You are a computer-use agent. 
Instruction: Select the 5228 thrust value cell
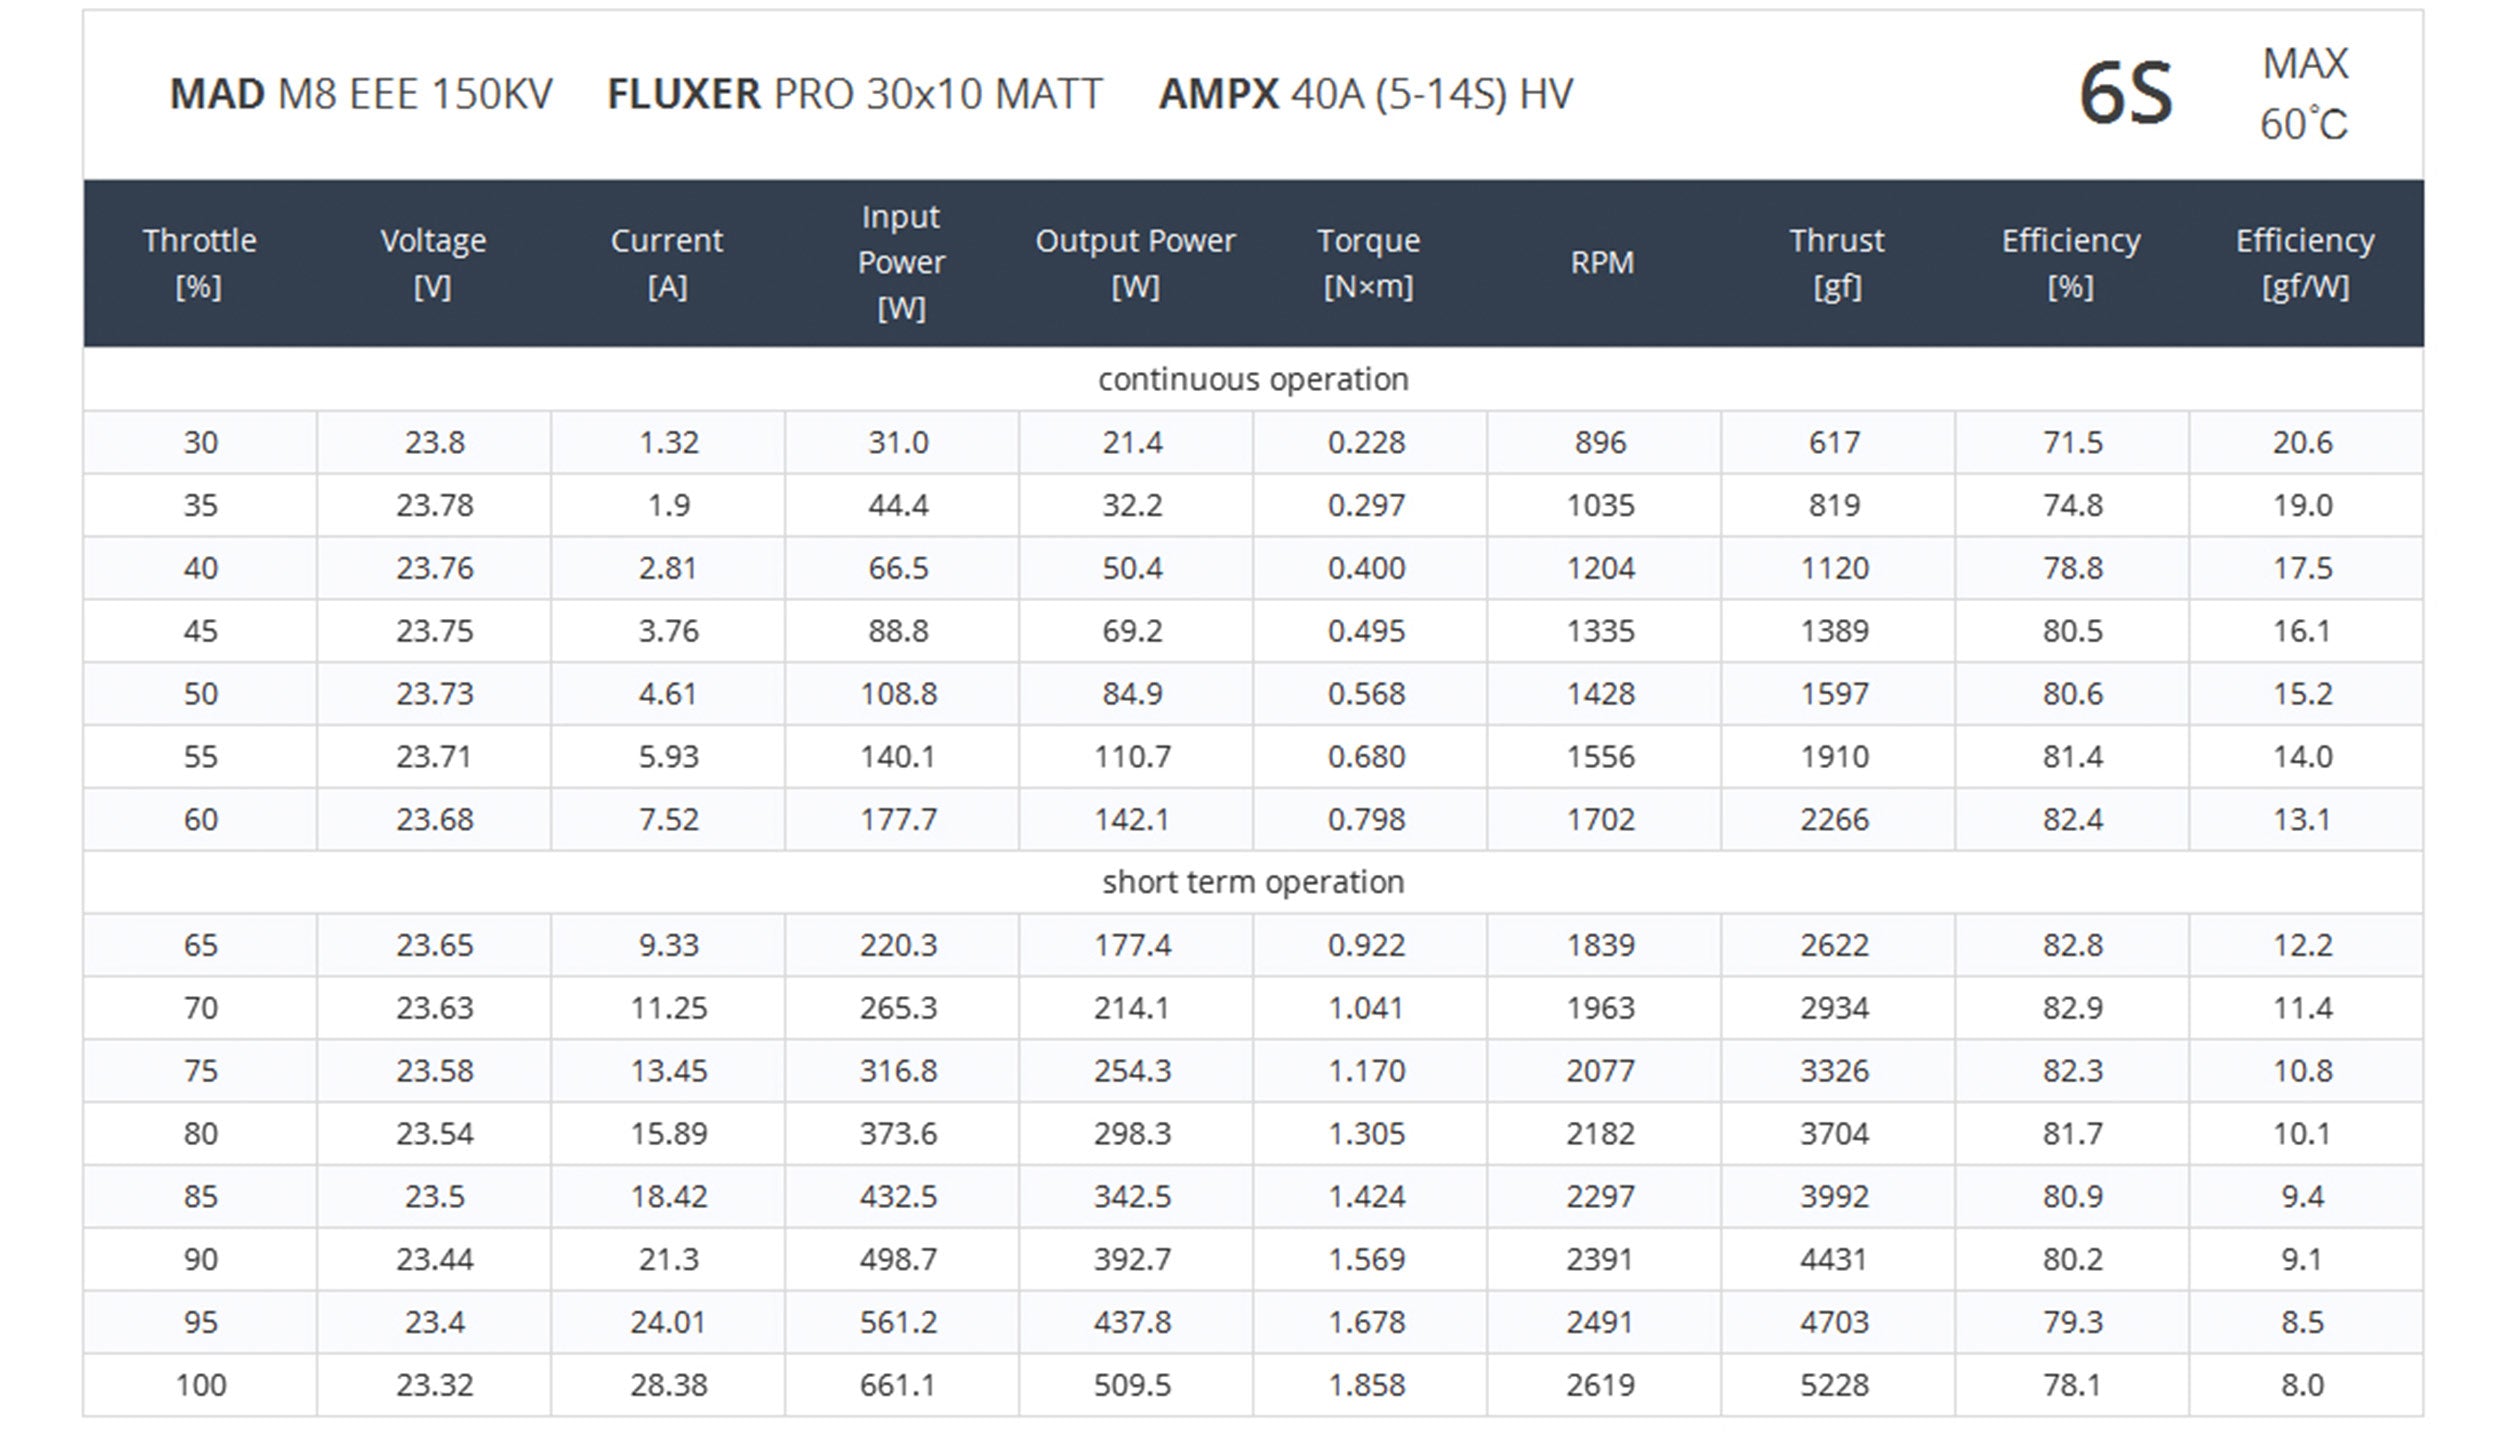tap(1835, 1385)
